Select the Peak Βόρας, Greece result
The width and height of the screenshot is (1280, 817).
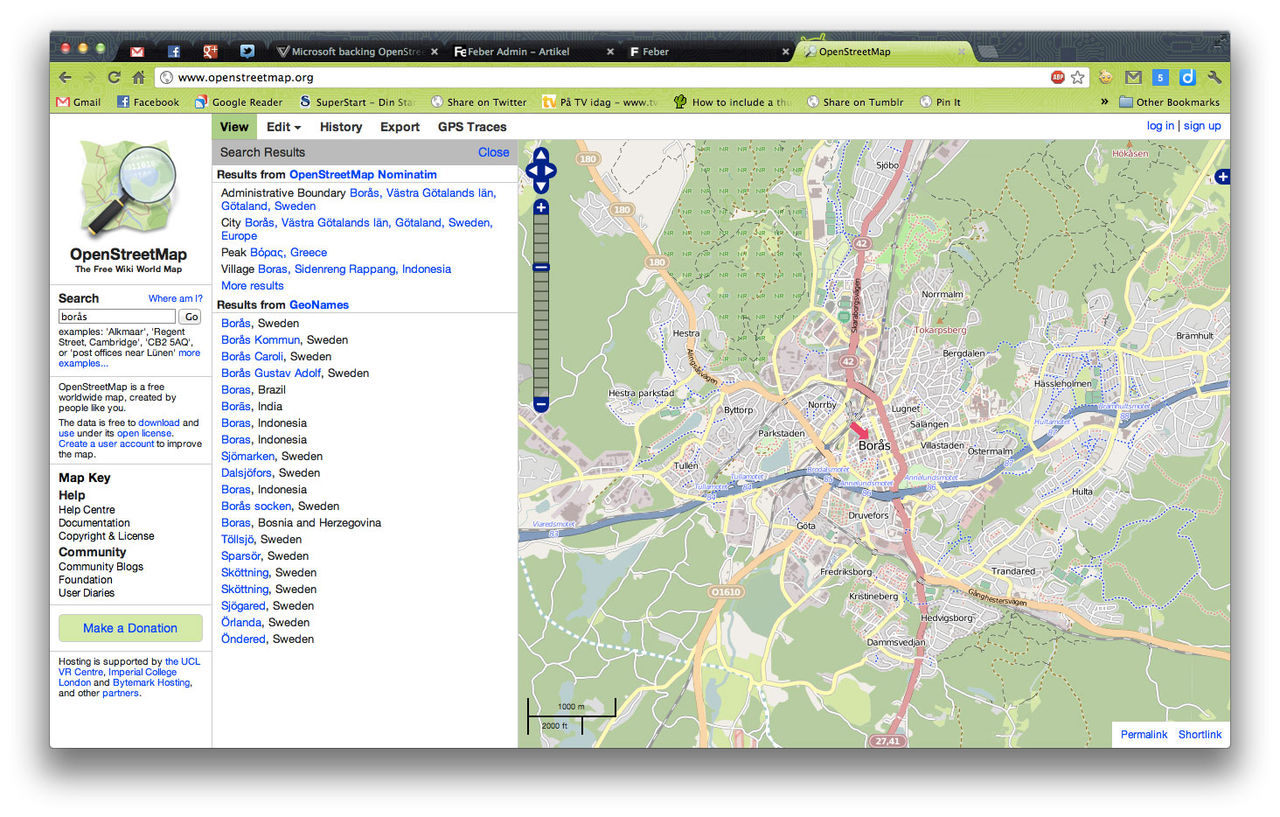(288, 252)
